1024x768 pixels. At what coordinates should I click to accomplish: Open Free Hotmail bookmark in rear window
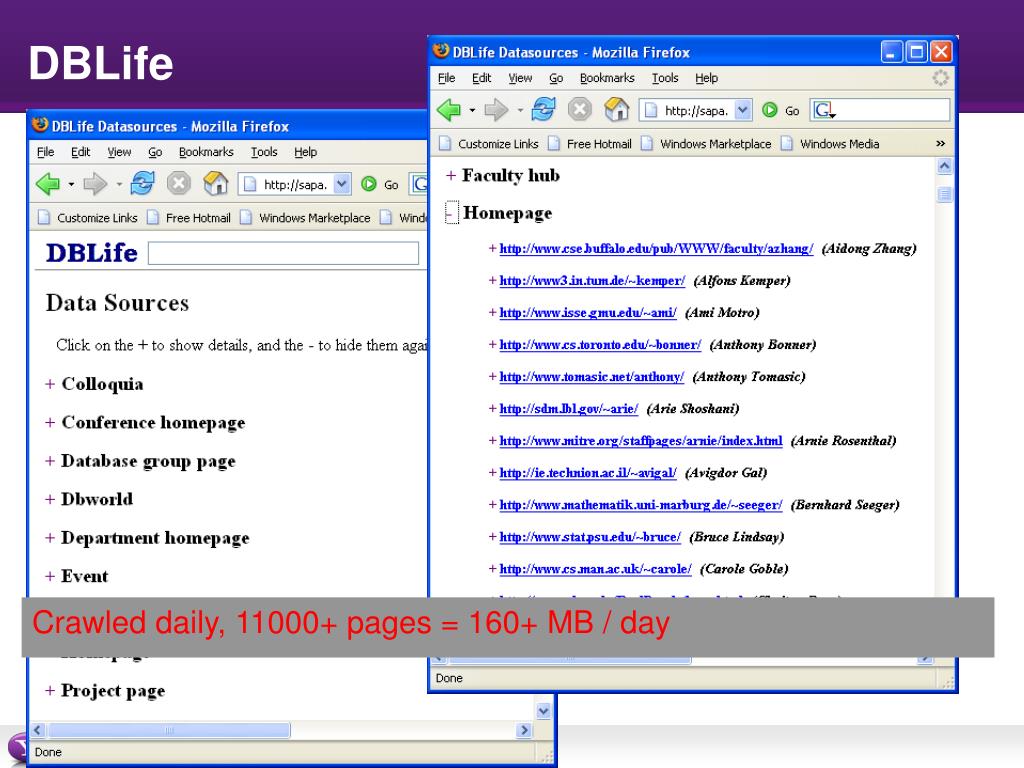coord(189,217)
